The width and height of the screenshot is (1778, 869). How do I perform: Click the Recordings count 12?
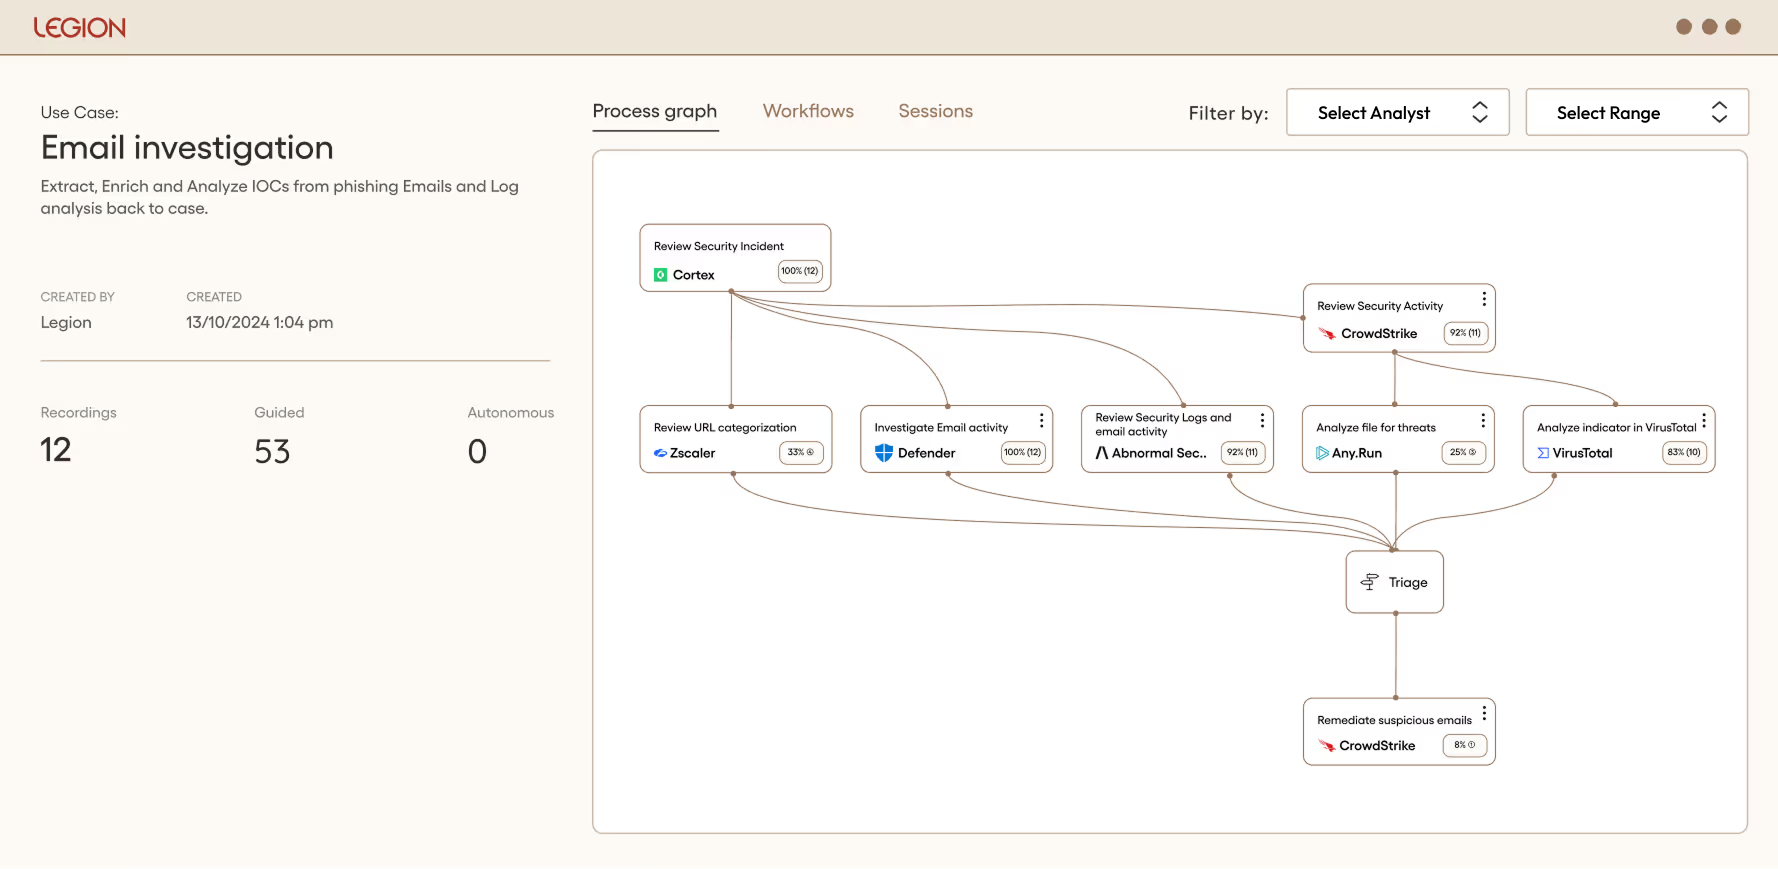click(56, 450)
